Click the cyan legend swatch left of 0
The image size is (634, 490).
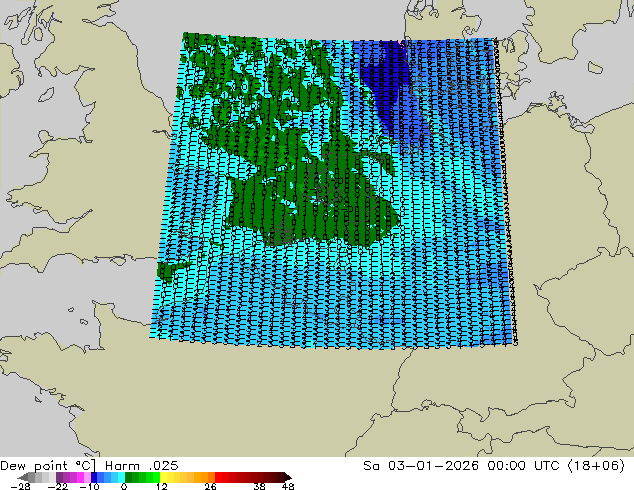tap(121, 477)
